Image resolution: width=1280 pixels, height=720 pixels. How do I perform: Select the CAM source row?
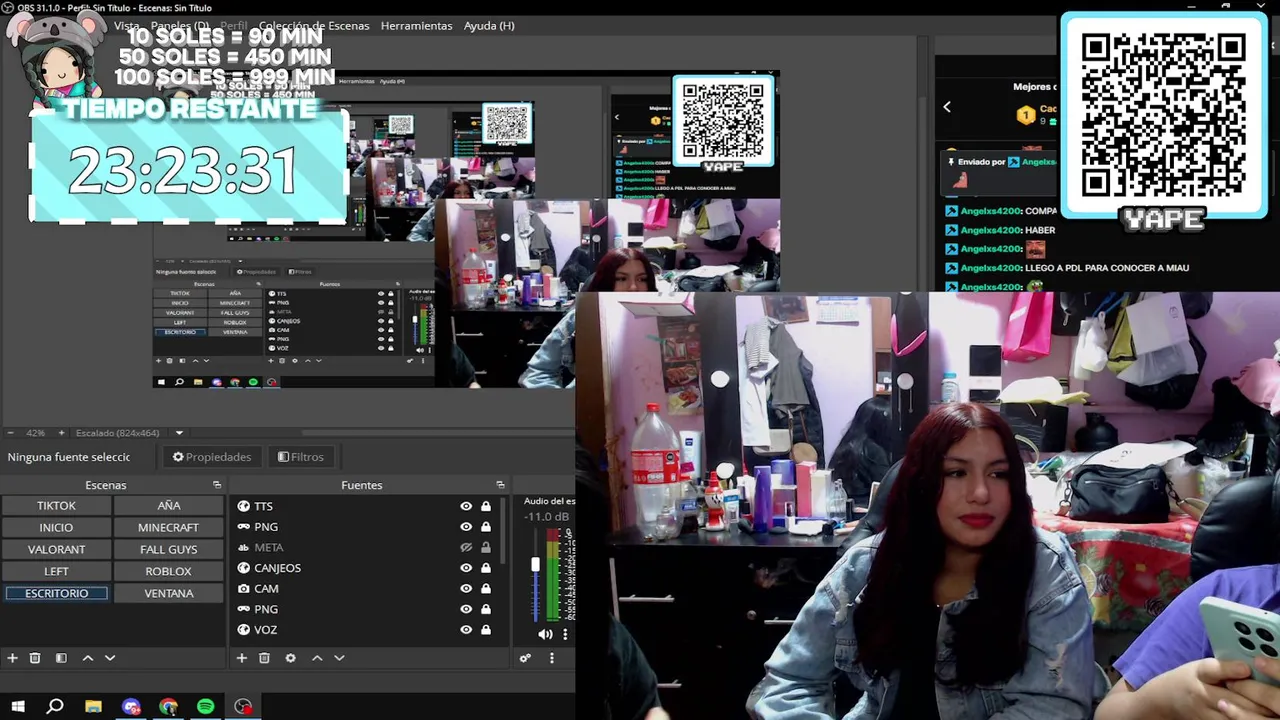tap(364, 589)
